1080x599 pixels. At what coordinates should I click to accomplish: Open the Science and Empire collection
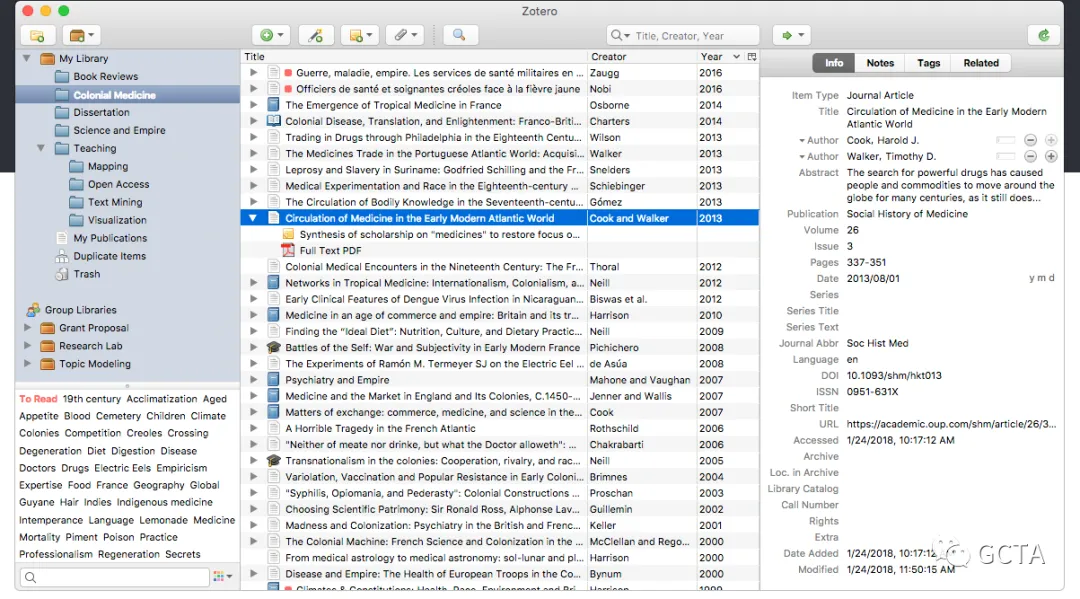tap(119, 130)
